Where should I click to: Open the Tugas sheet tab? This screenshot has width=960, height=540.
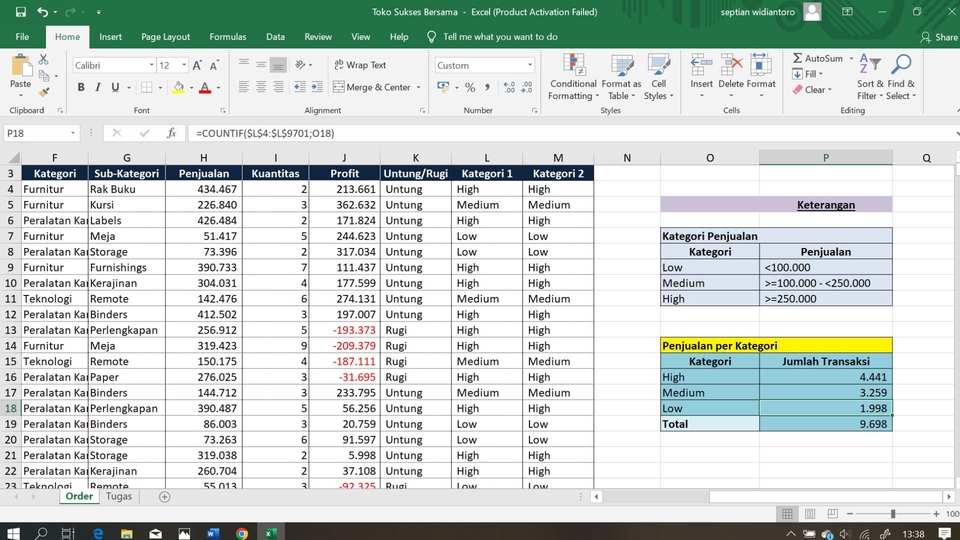pyautogui.click(x=119, y=496)
